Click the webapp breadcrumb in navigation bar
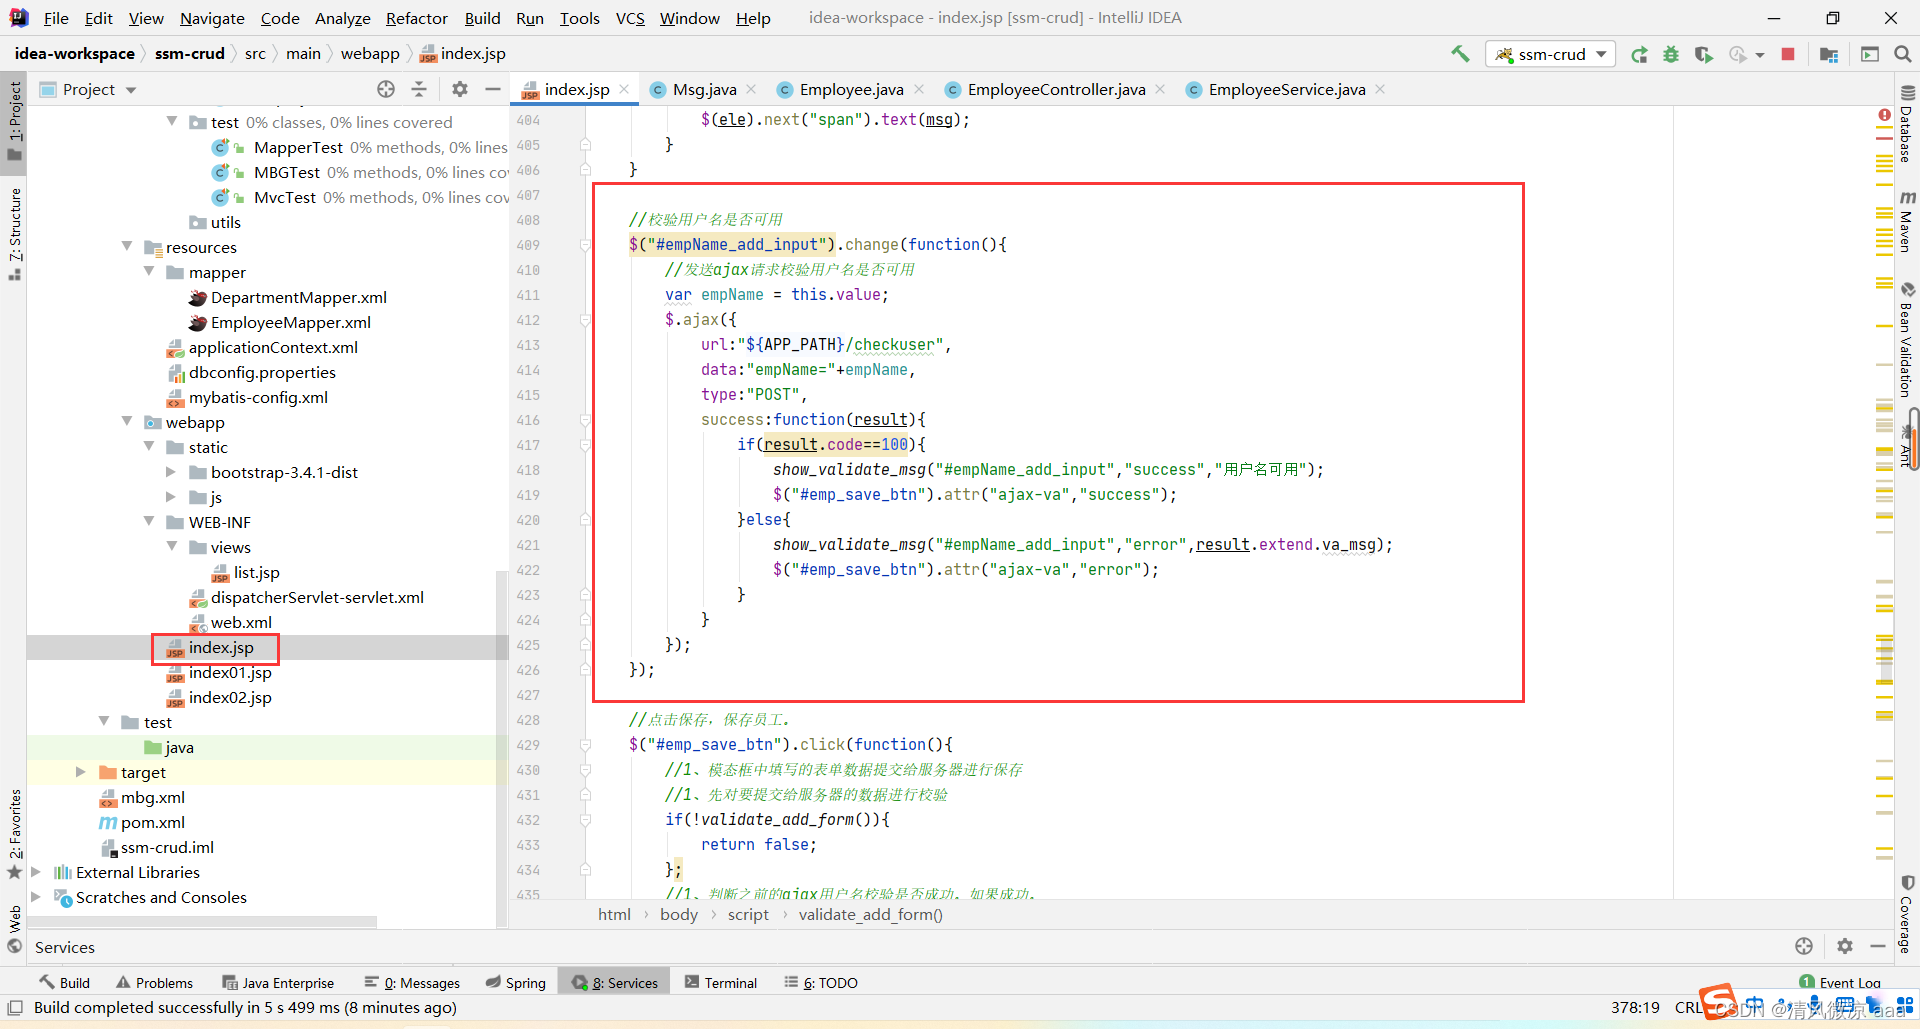 (x=370, y=54)
